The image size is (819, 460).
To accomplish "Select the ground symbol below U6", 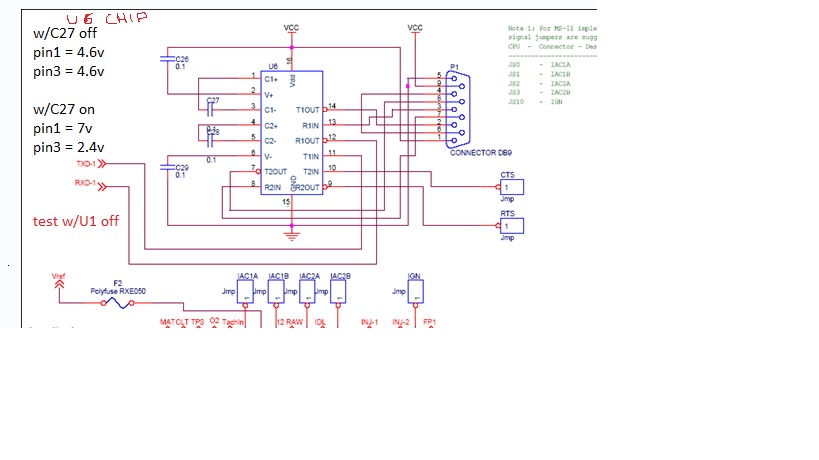I will (291, 236).
